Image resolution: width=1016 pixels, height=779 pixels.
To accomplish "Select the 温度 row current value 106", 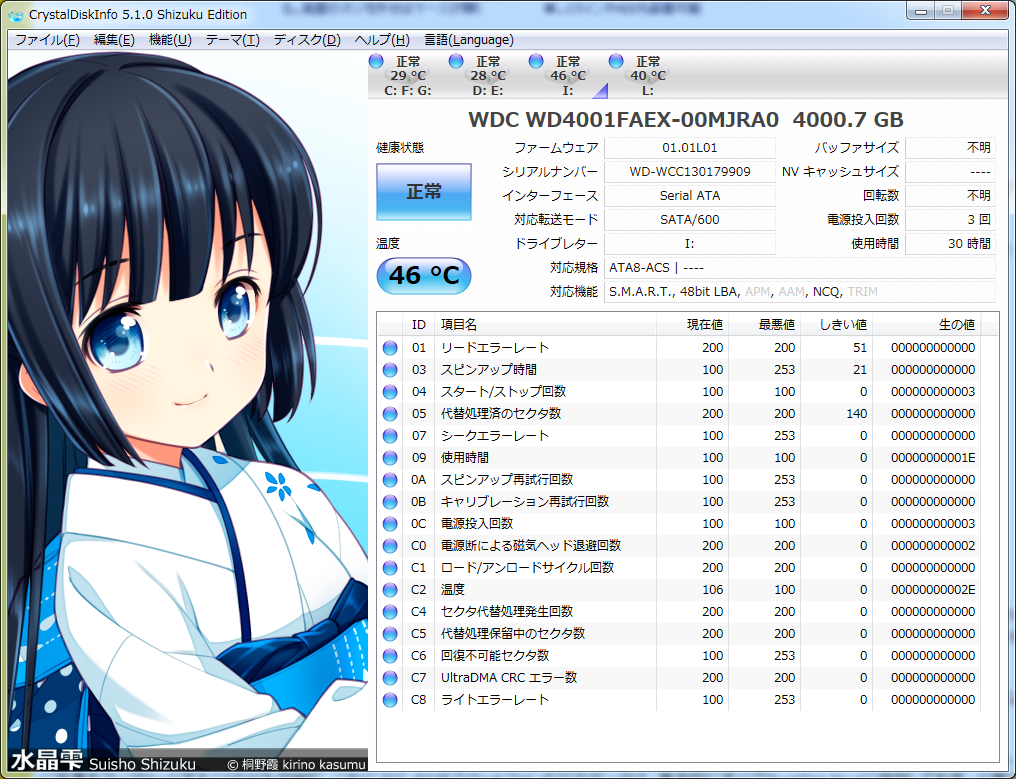I will 712,590.
